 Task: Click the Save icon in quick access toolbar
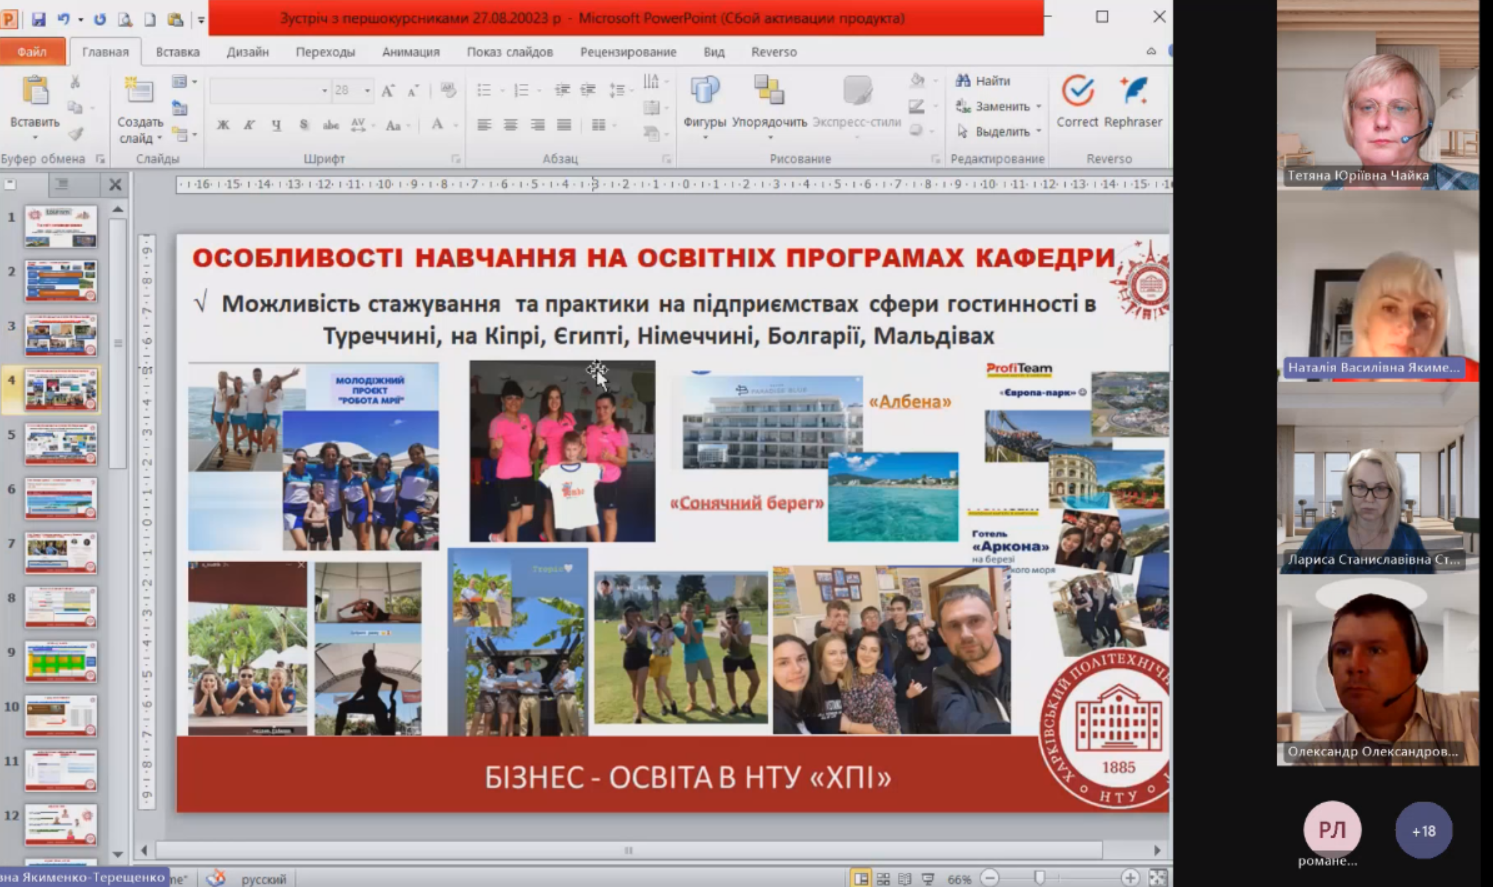pos(39,19)
